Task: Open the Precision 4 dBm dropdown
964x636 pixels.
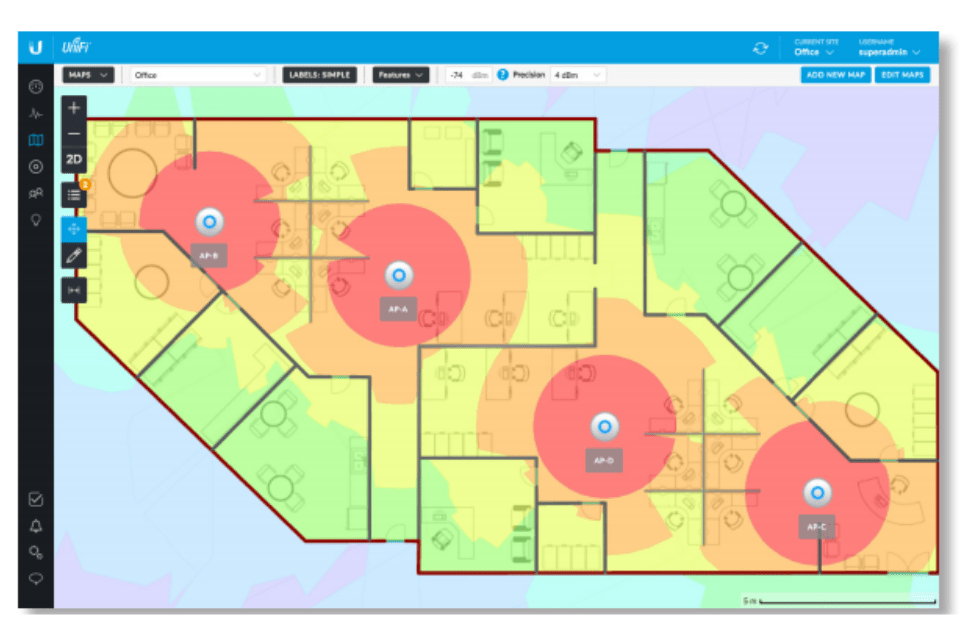Action: click(x=579, y=75)
